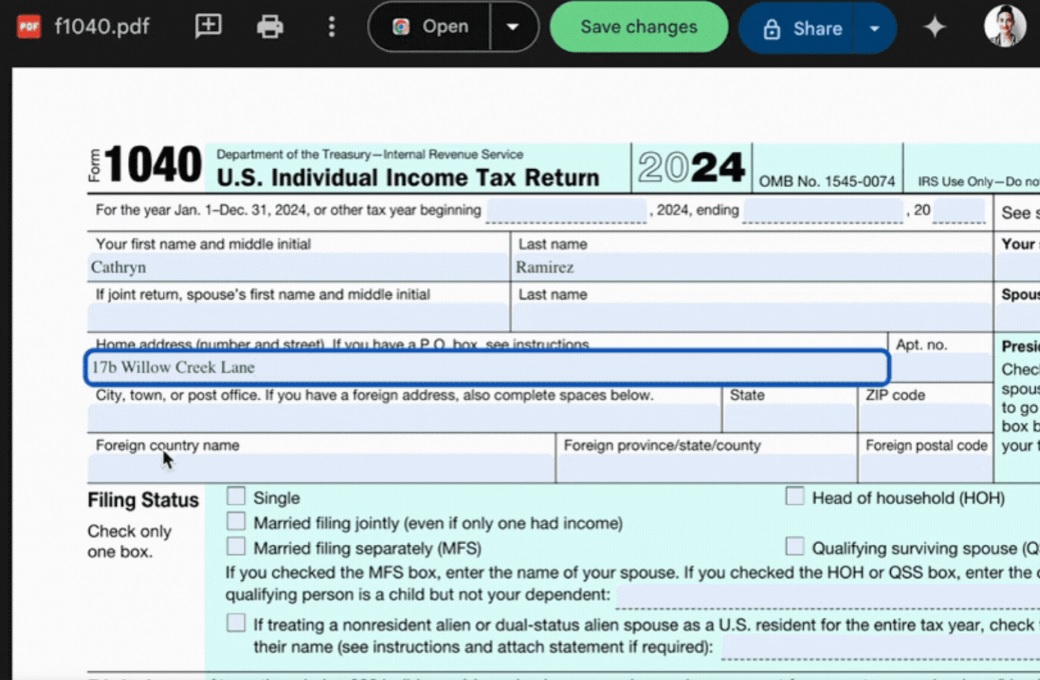Add a comment with the plus icon
This screenshot has height=680, width=1040.
pyautogui.click(x=208, y=26)
